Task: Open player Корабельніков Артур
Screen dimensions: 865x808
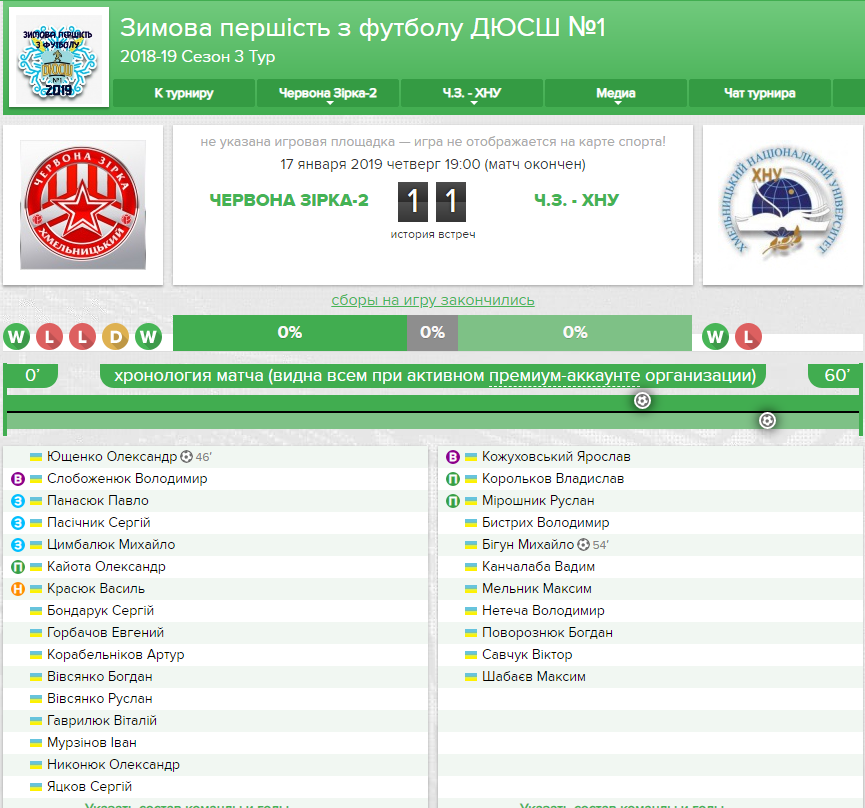Action: click(116, 655)
